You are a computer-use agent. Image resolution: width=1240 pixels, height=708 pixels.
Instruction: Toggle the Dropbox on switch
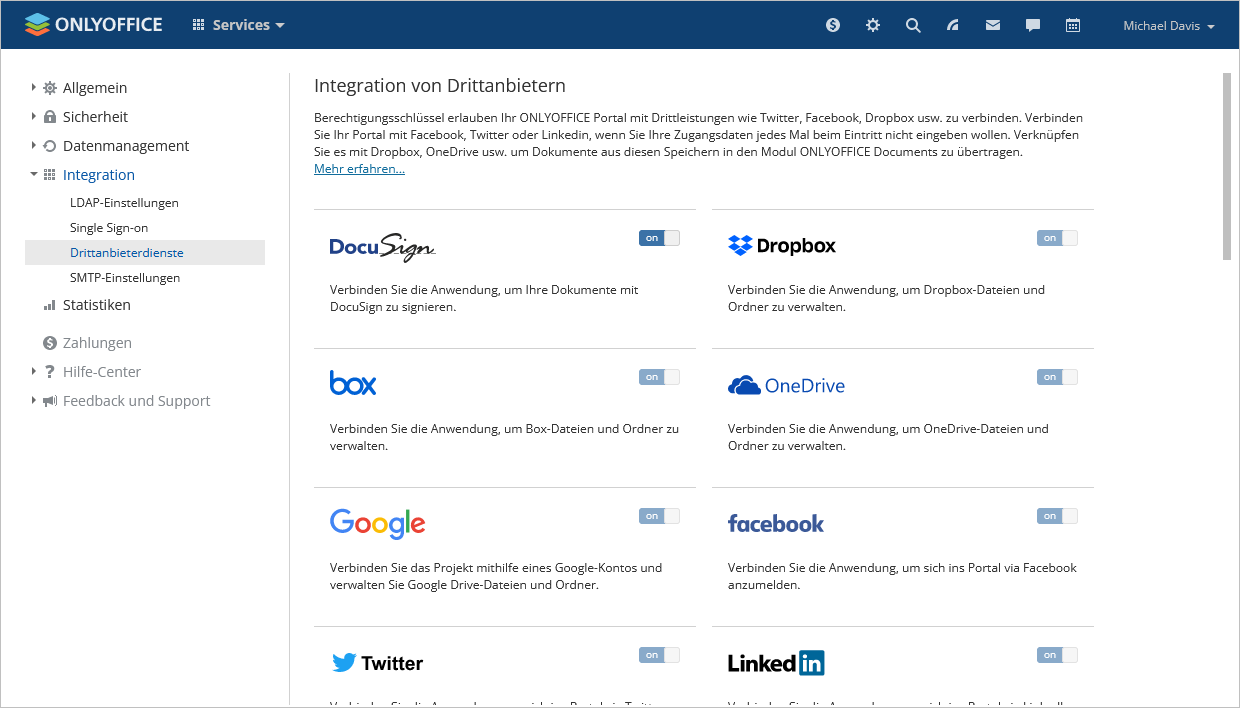tap(1057, 238)
